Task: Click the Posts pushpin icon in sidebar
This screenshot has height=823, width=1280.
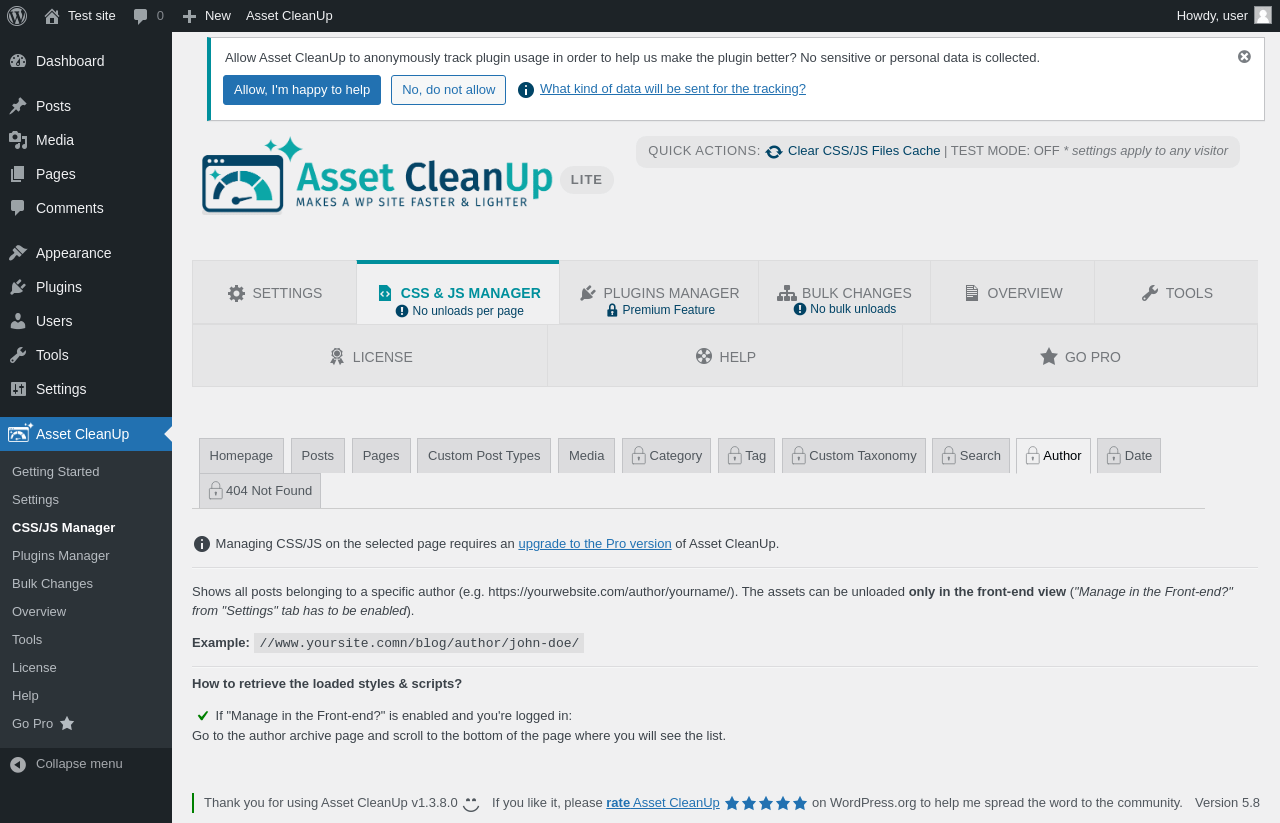Action: (18, 106)
